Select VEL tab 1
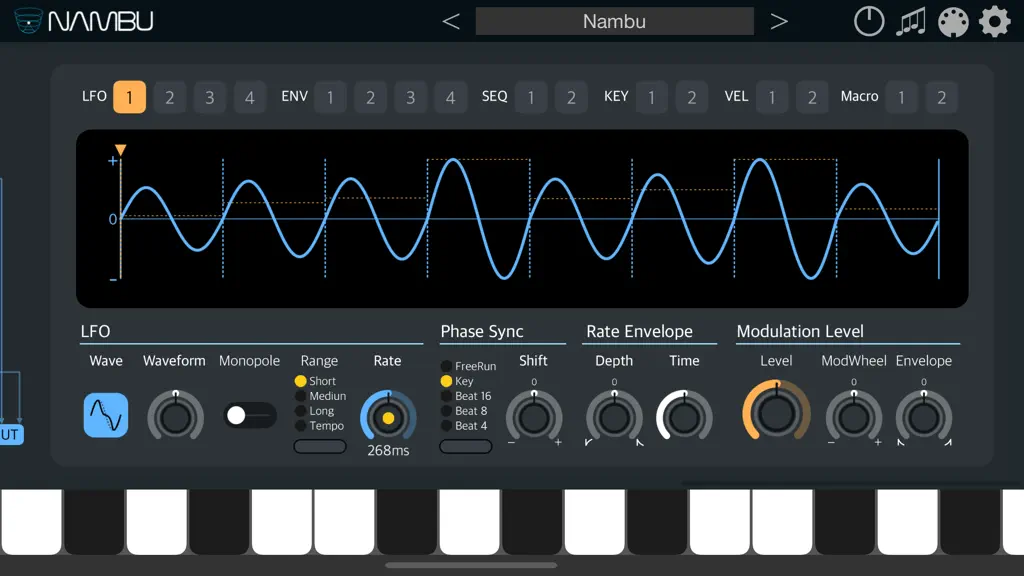The height and width of the screenshot is (576, 1024). (x=772, y=97)
